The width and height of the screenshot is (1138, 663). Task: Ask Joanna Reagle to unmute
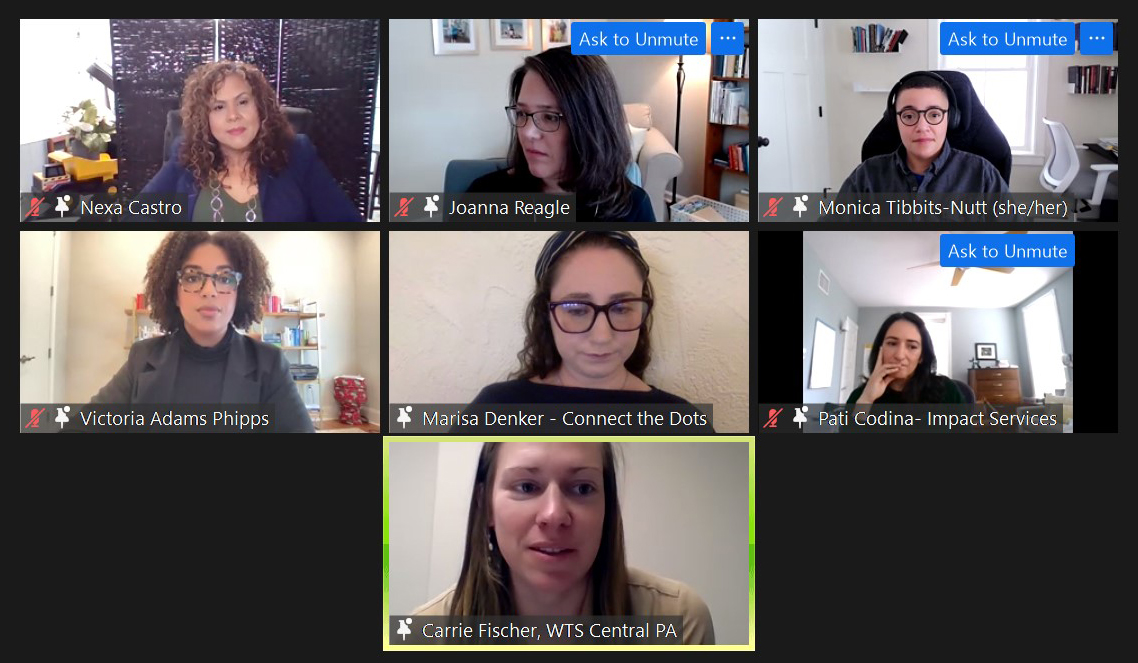coord(639,38)
